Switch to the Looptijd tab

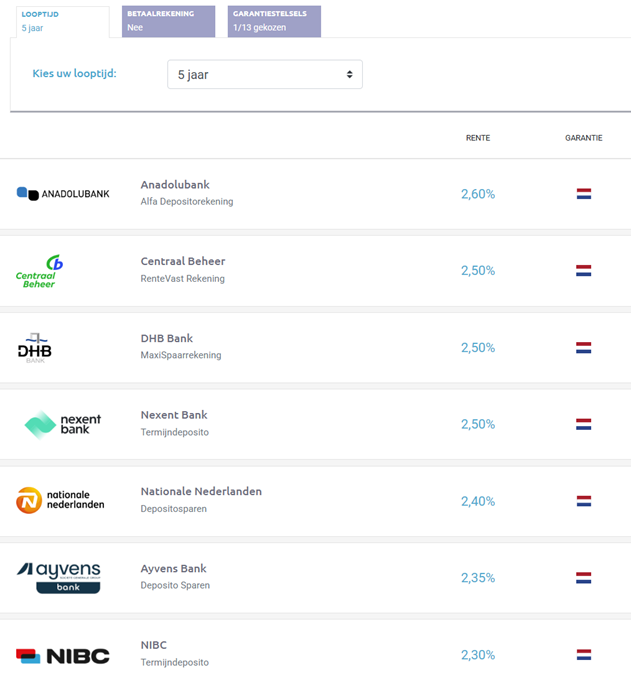pos(59,21)
